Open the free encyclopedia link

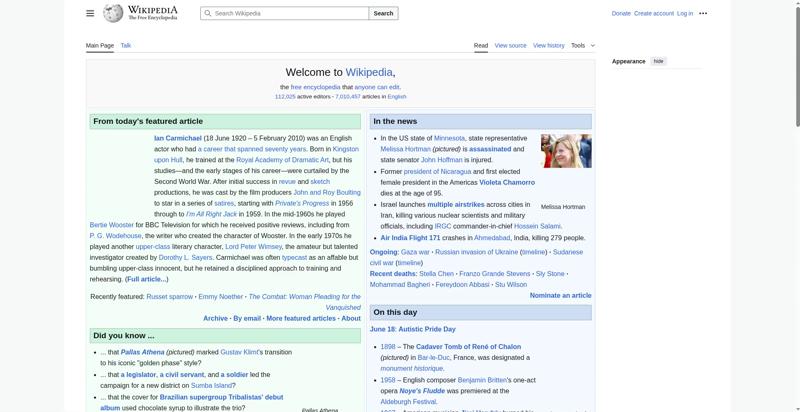click(x=315, y=87)
